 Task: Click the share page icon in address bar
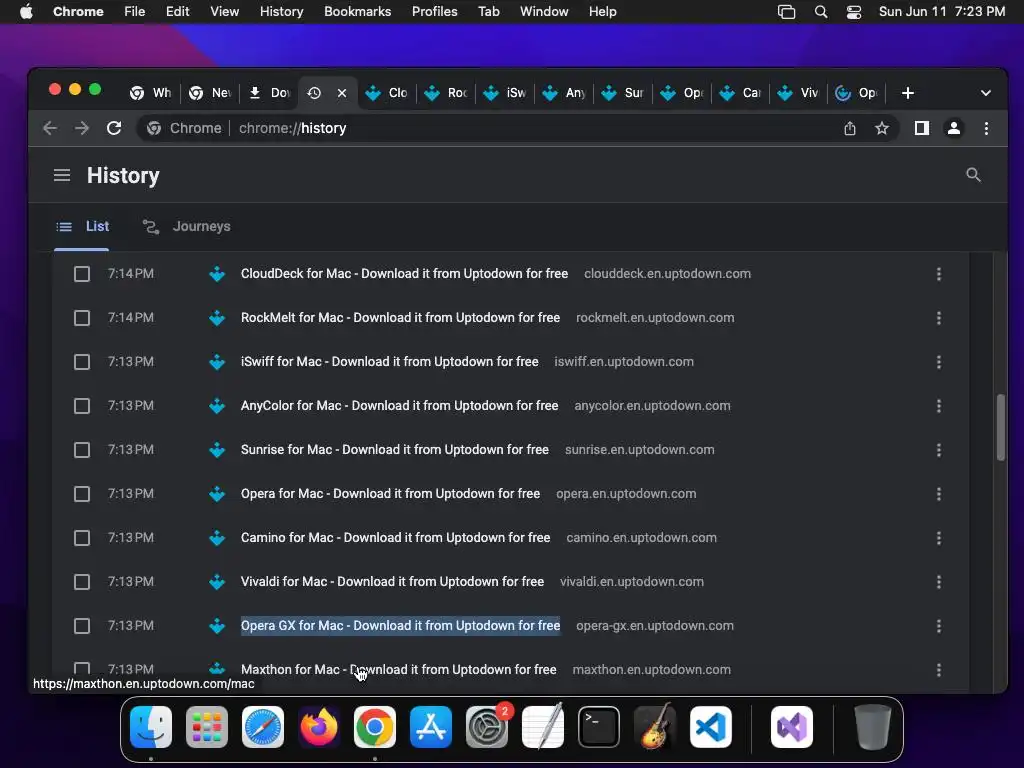pyautogui.click(x=850, y=128)
